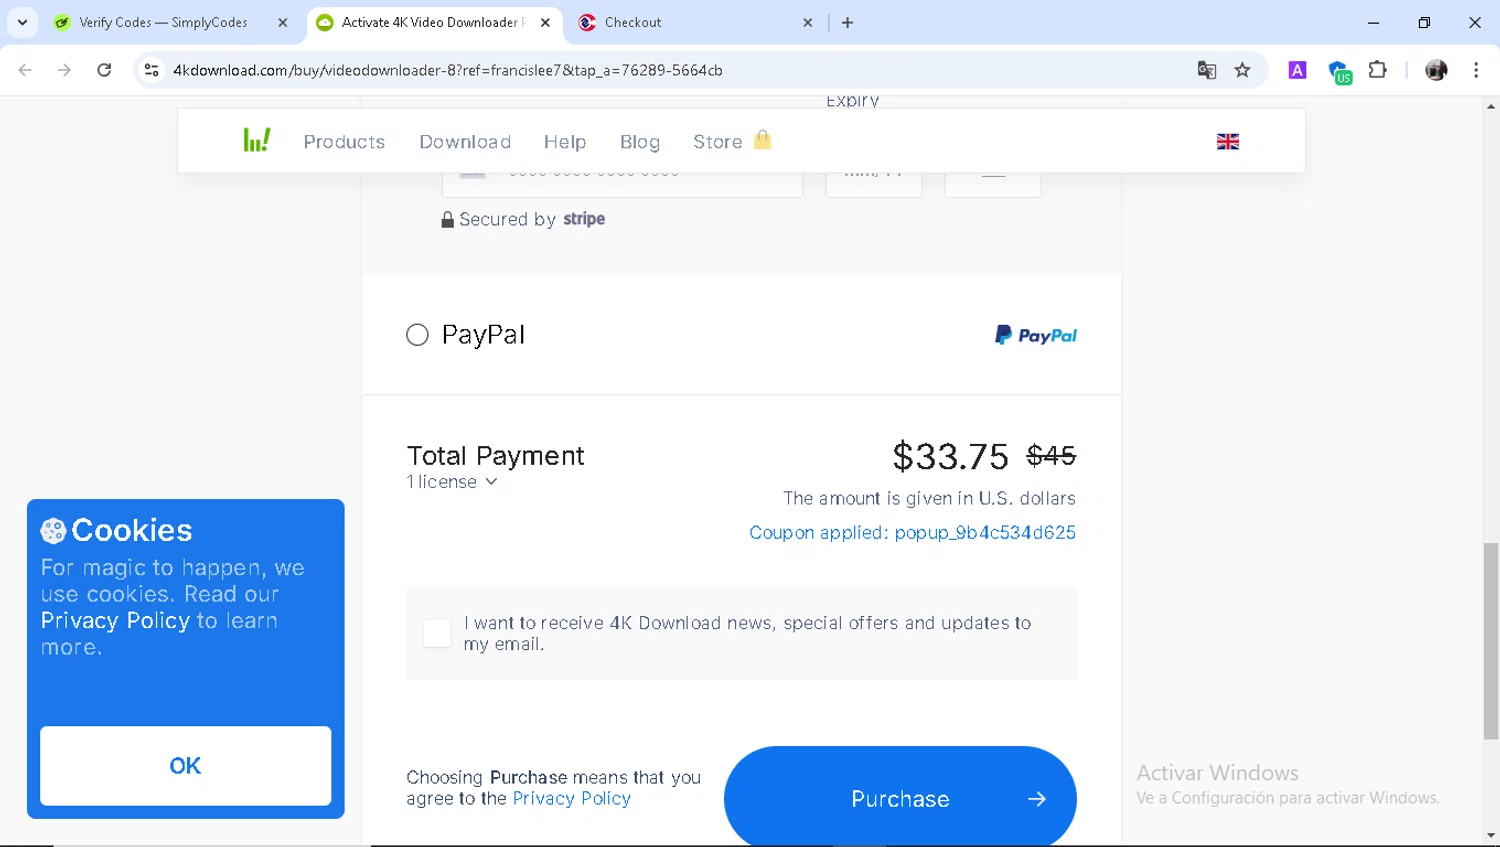The image size is (1500, 847).
Task: Close the Verify Codes SimplyCodes tab
Action: (x=282, y=22)
